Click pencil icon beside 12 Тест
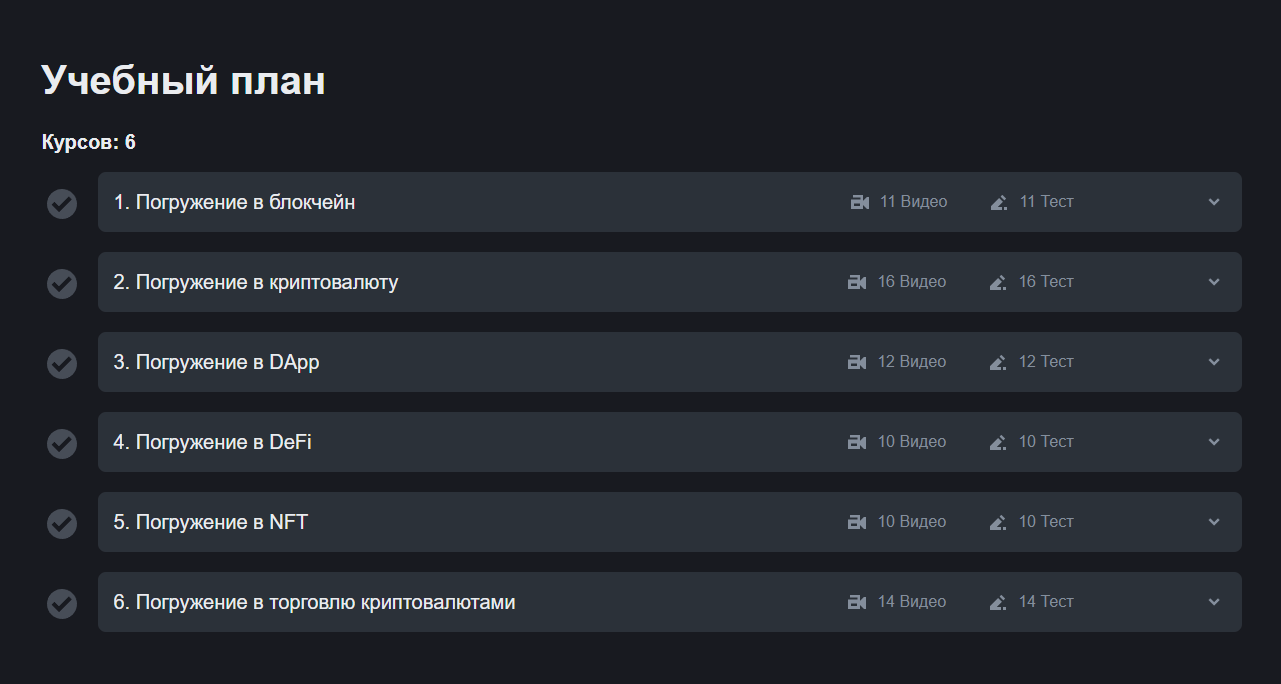 point(997,362)
